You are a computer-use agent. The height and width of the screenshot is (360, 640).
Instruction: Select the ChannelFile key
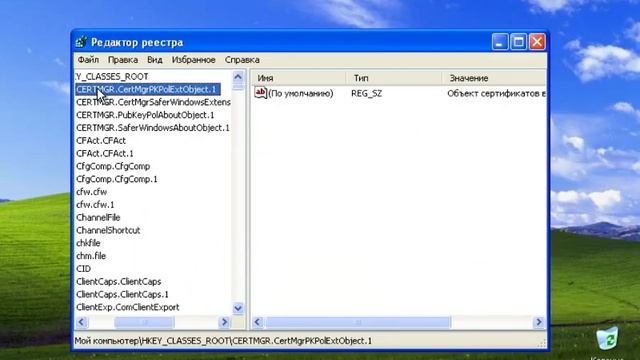click(x=98, y=217)
